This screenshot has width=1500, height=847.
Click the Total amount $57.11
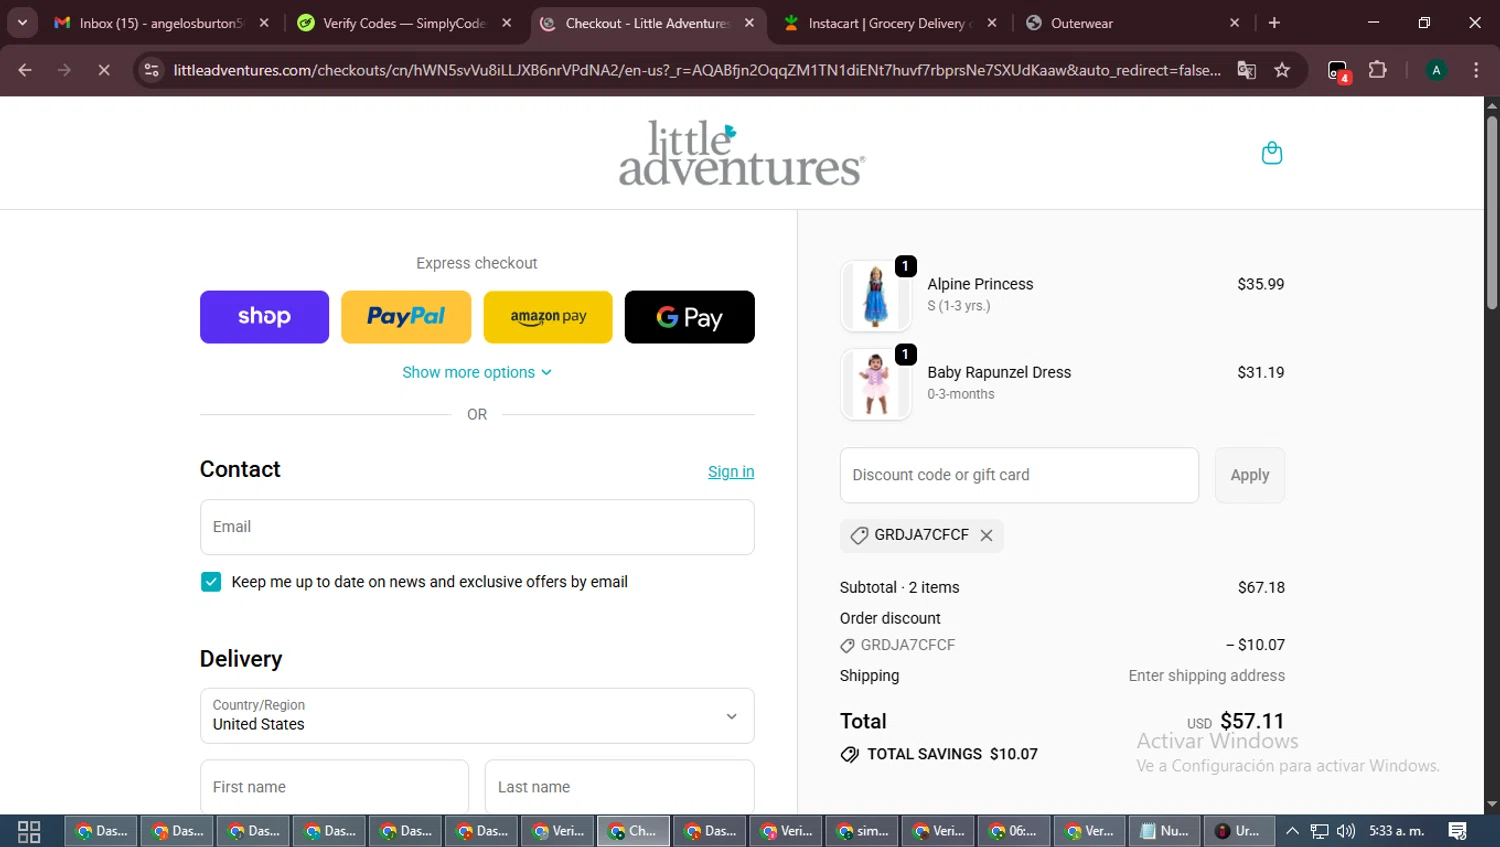(1252, 721)
